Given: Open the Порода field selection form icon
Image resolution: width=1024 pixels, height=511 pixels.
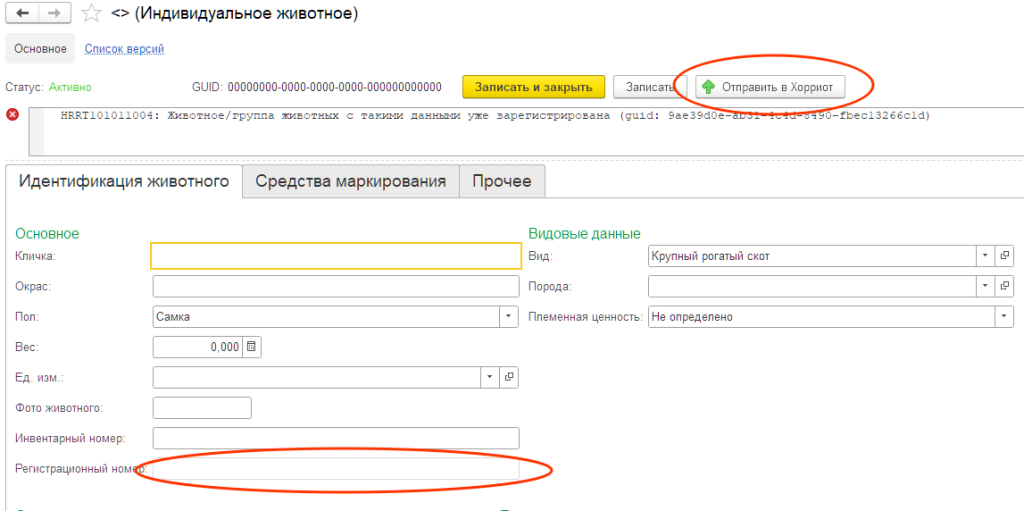Looking at the screenshot, I should [x=1005, y=287].
